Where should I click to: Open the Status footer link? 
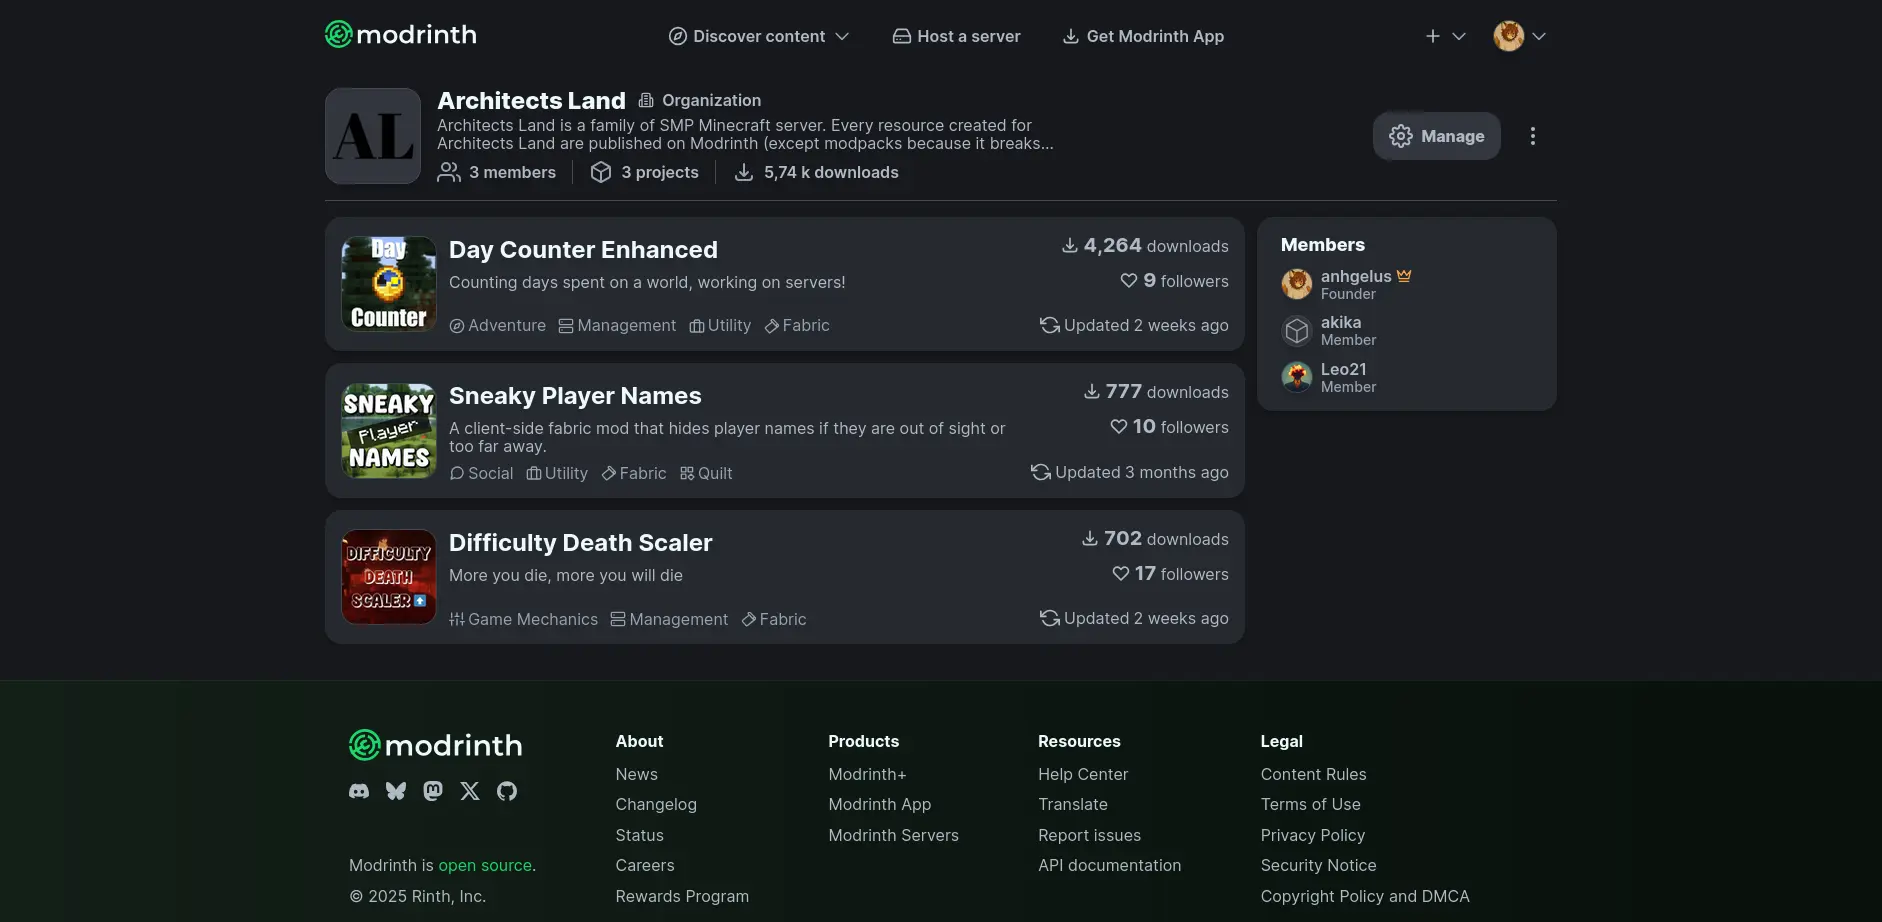[639, 836]
